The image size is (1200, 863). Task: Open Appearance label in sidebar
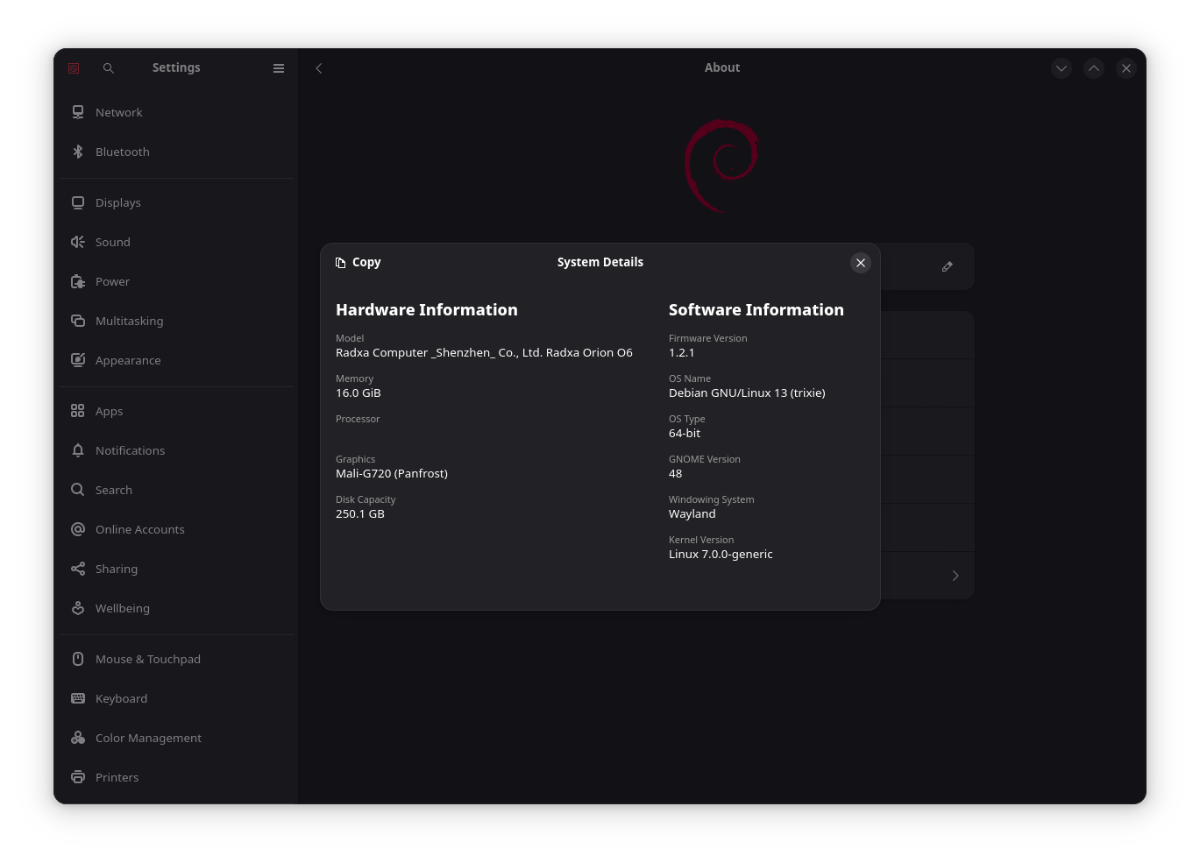point(128,360)
